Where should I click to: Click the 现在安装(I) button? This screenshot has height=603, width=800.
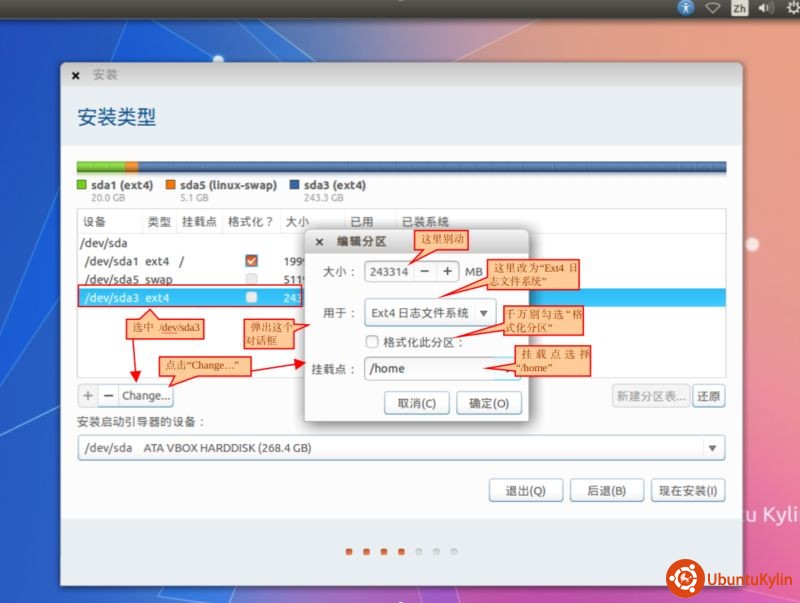point(687,491)
